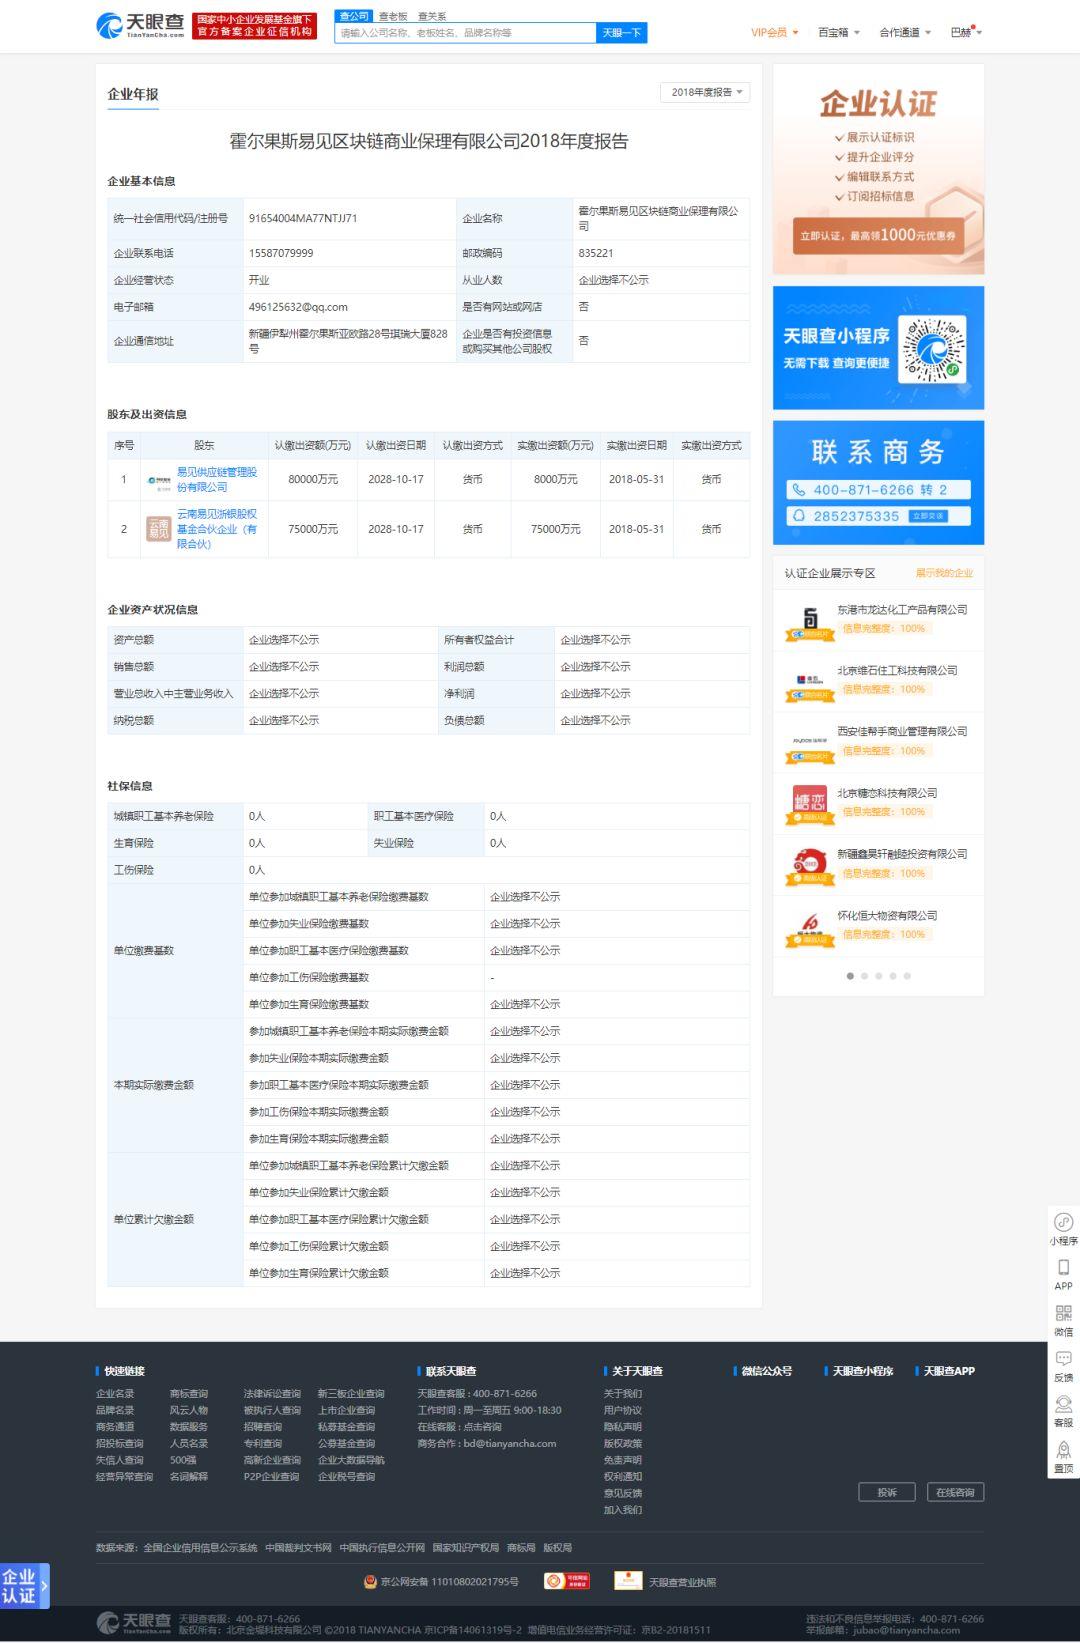Image resolution: width=1080 pixels, height=1643 pixels.
Task: Click the 联系商务 banner image
Action: tap(878, 483)
